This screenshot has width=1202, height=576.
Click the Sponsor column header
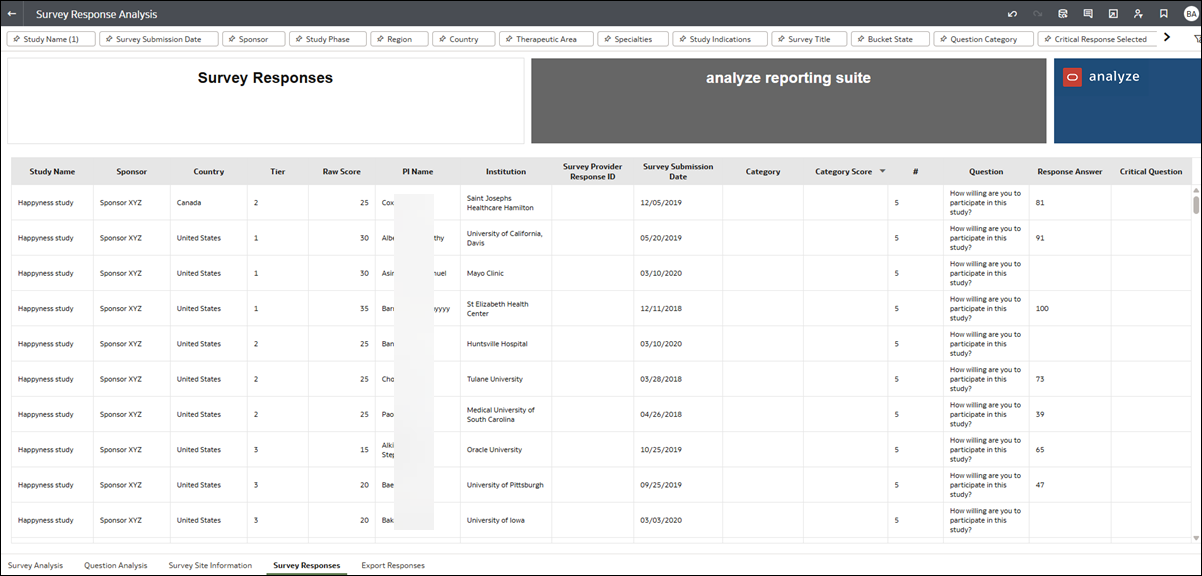pyautogui.click(x=131, y=171)
